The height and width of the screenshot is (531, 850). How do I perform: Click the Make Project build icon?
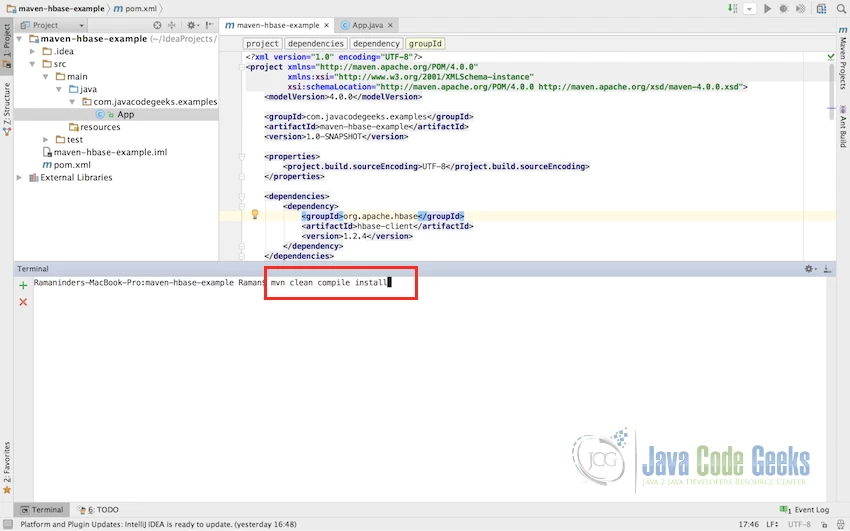pos(732,8)
